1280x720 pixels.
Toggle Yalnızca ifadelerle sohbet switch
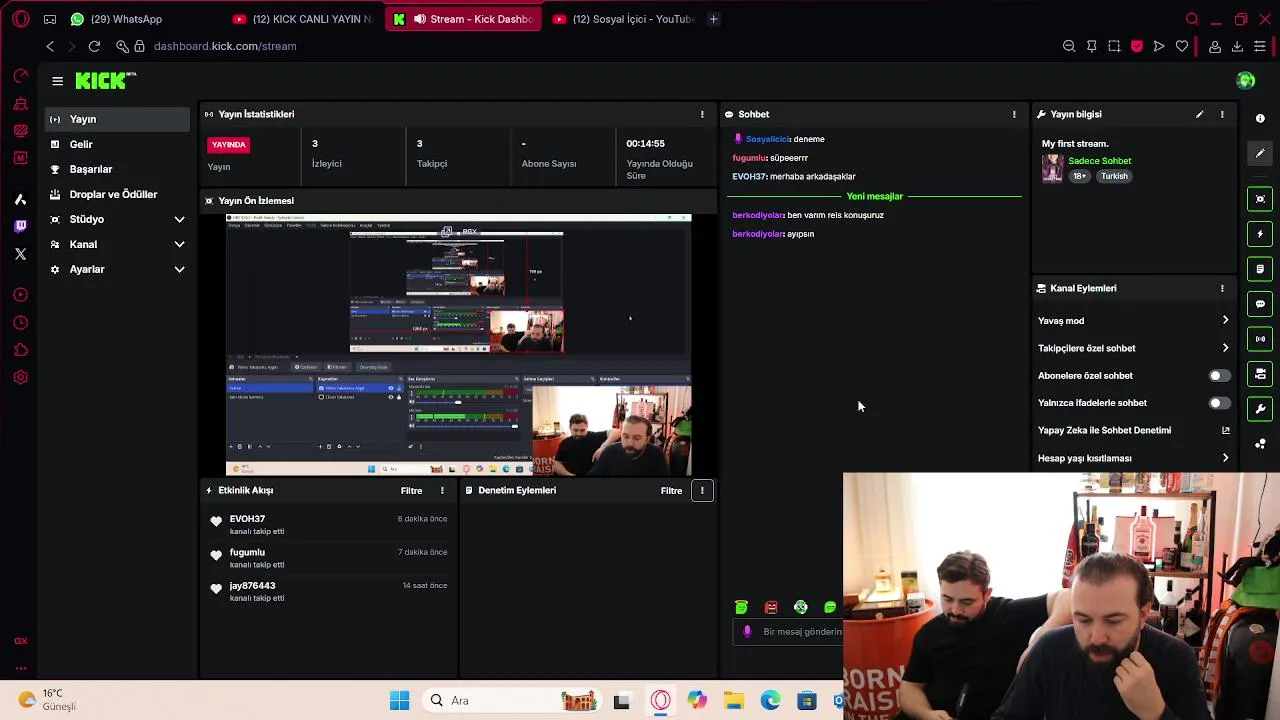point(1219,403)
